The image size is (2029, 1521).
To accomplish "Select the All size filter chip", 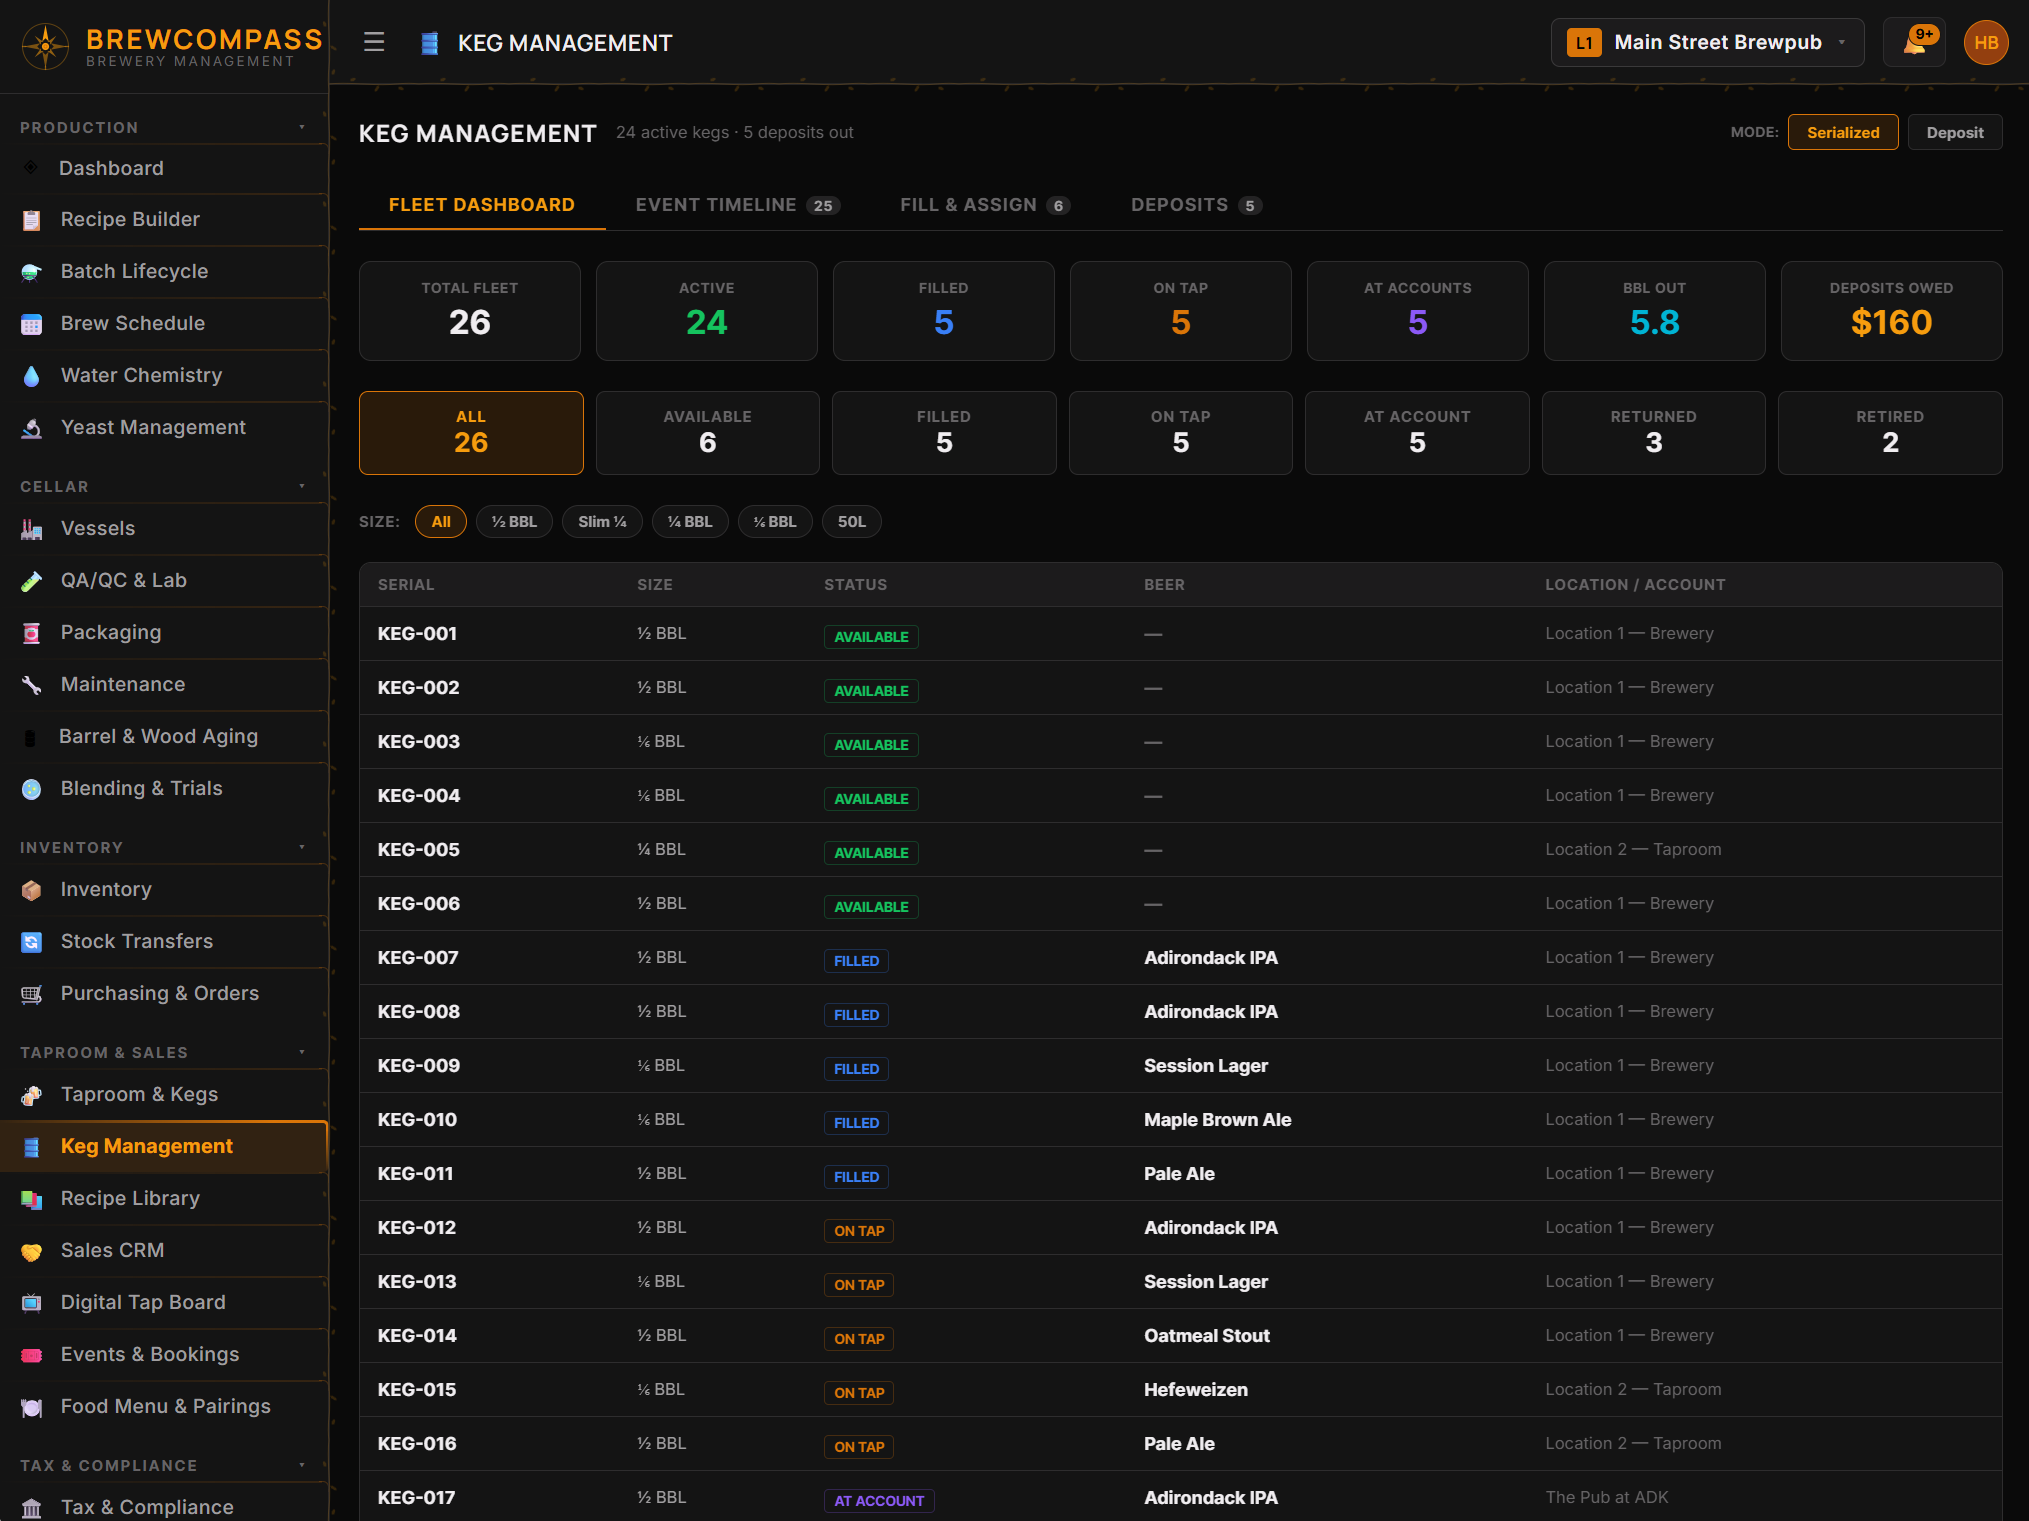I will point(440,521).
